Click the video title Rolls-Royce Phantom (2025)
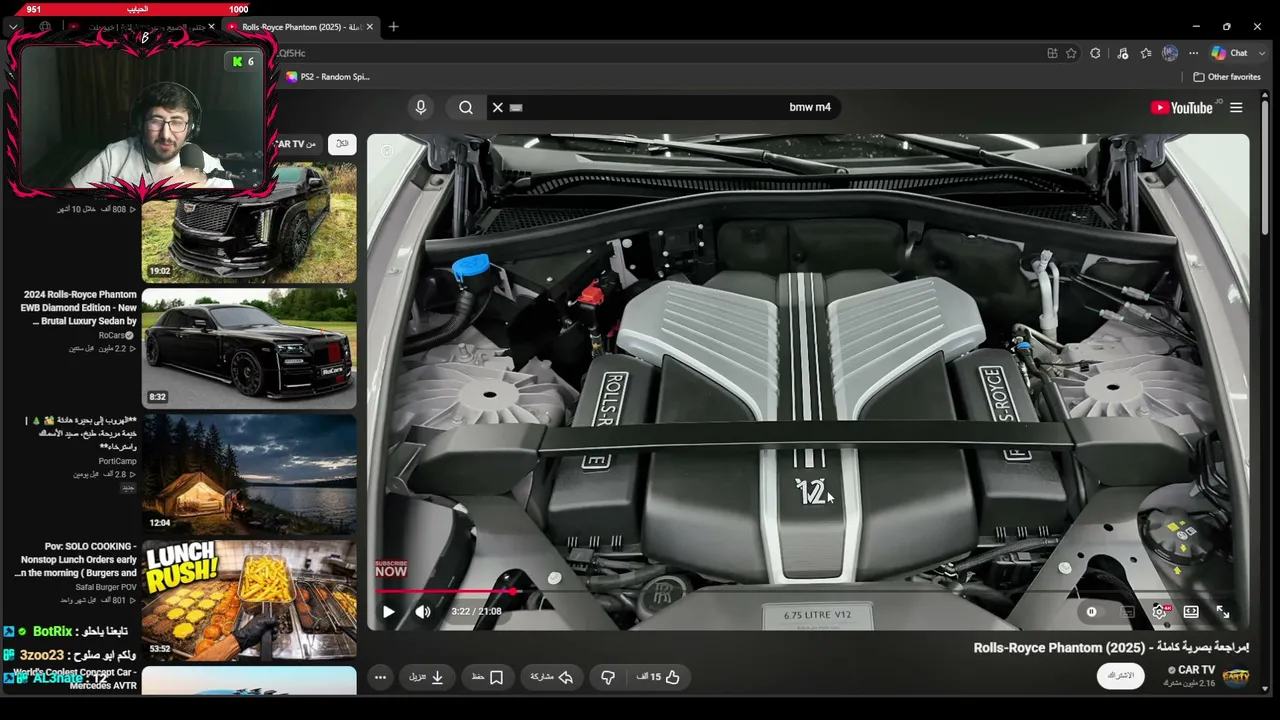 (x=1110, y=648)
